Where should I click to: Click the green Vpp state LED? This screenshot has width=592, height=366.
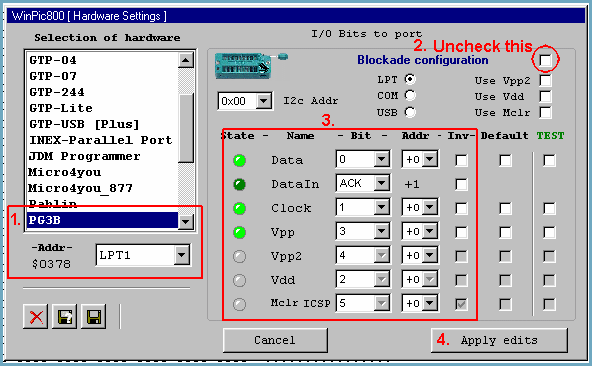(x=239, y=232)
